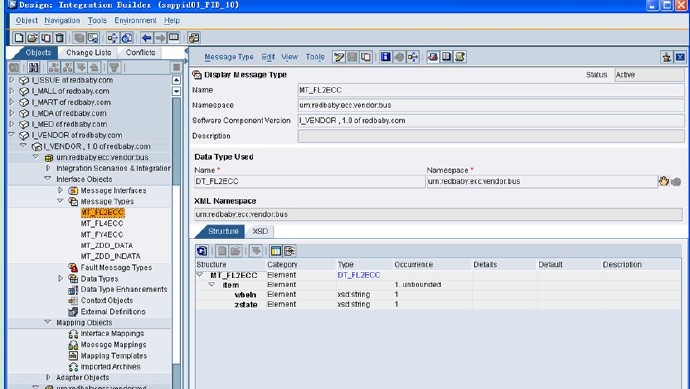This screenshot has height=389, width=690.
Task: Expand Message Interfaces tree node
Action: click(x=61, y=191)
